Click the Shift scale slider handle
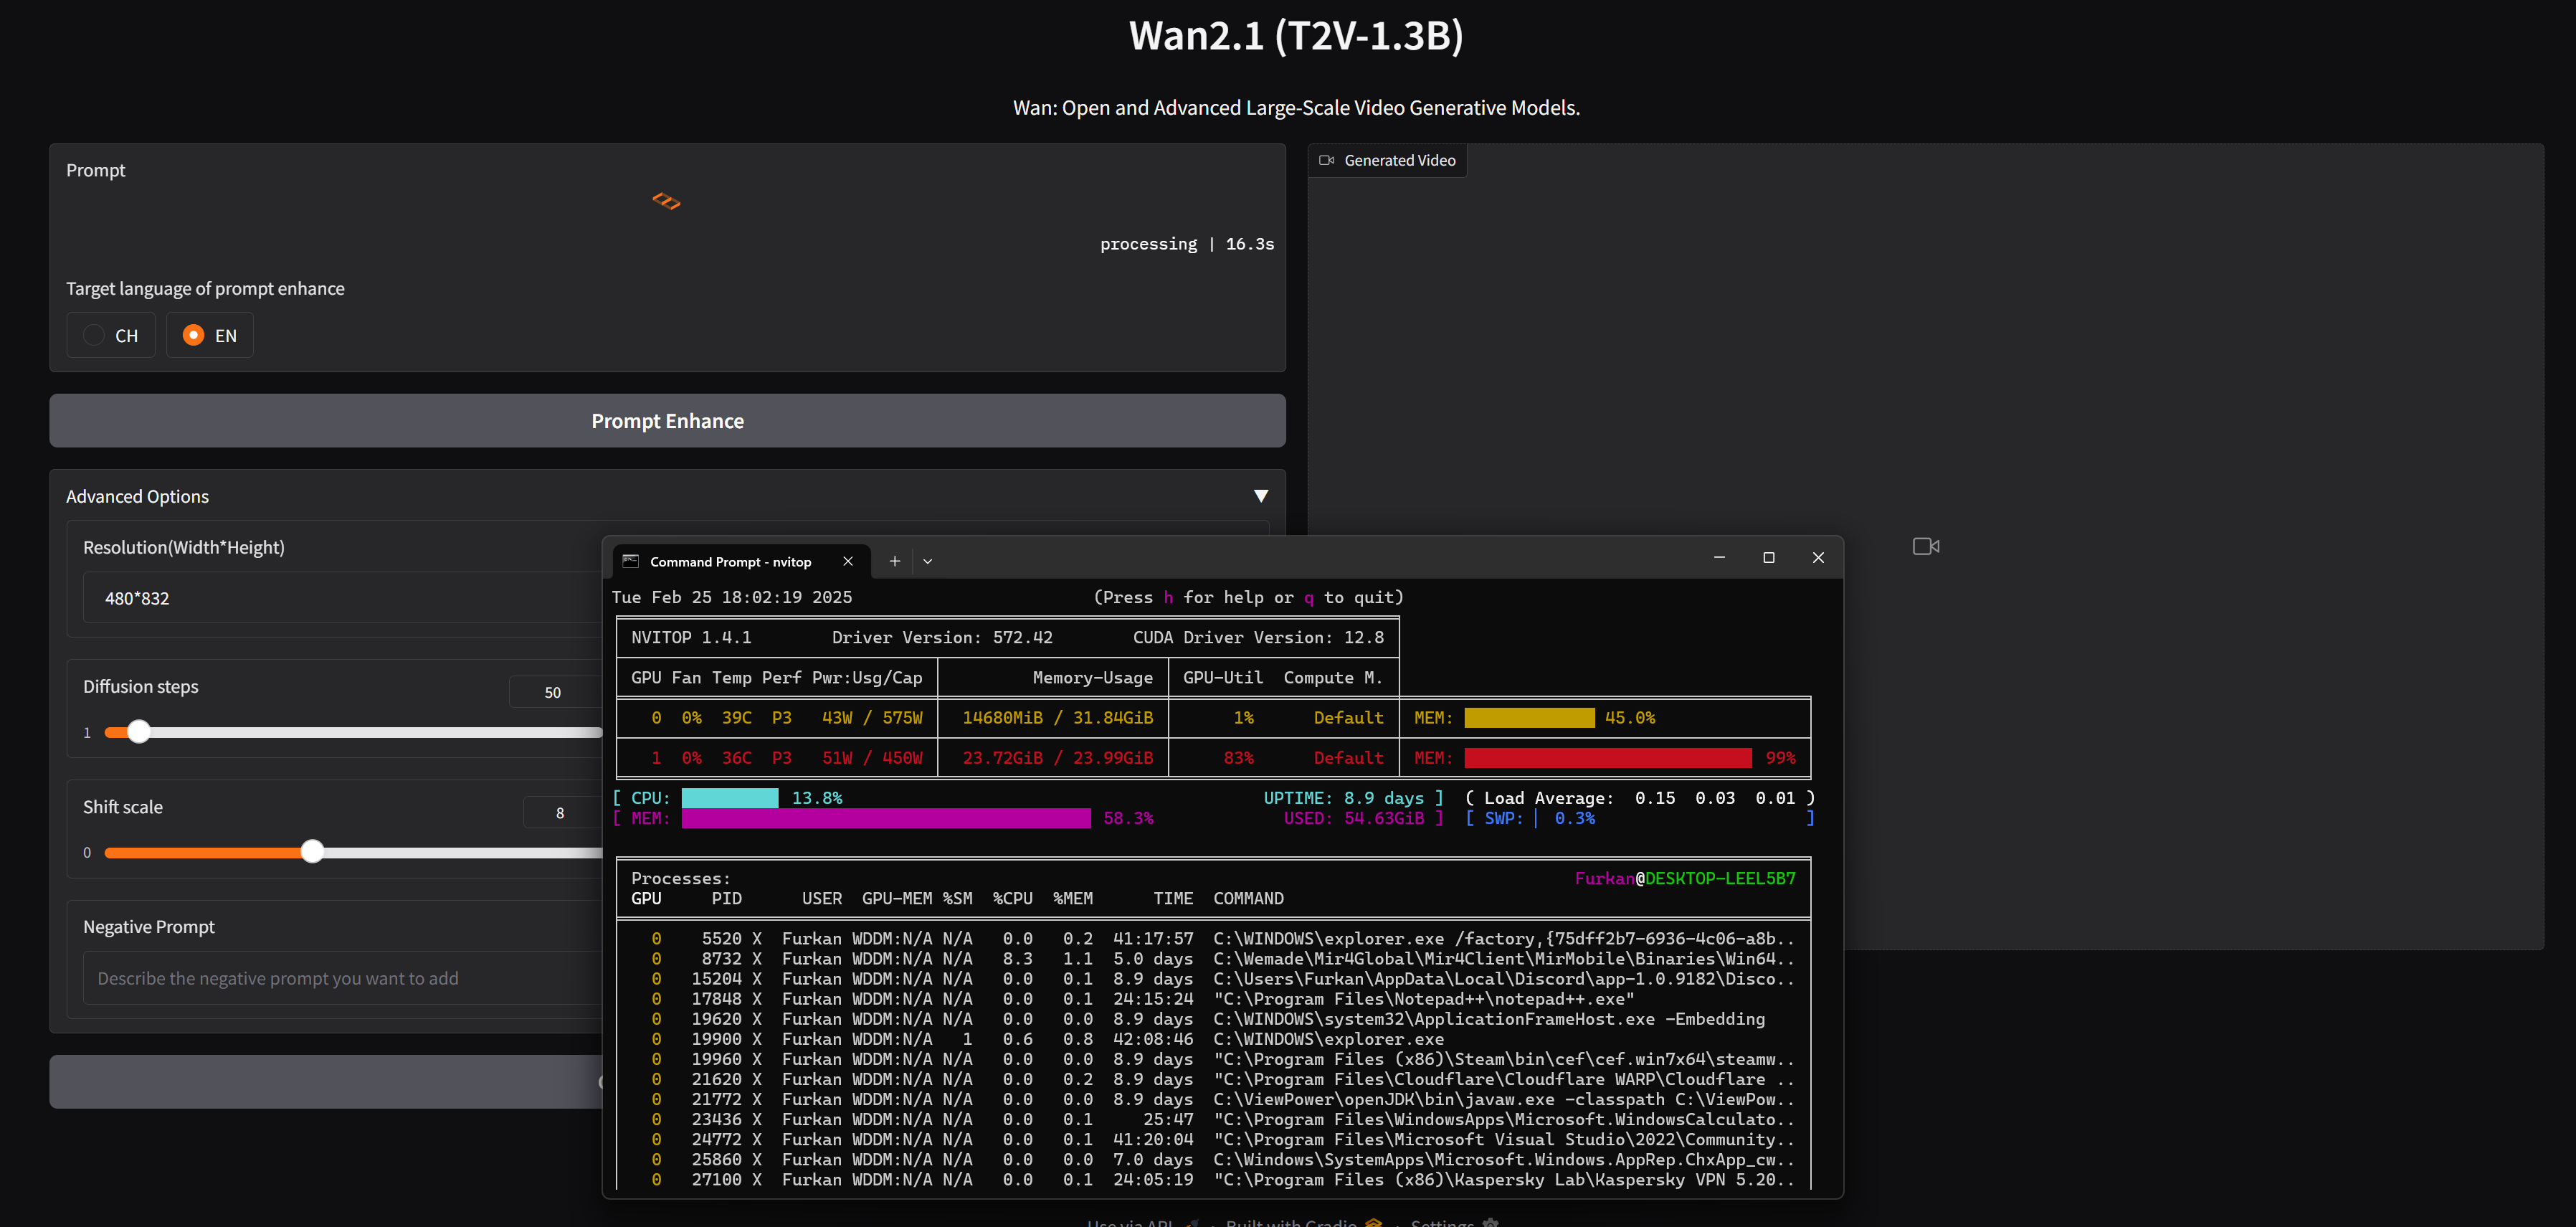Viewport: 2576px width, 1227px height. [313, 852]
